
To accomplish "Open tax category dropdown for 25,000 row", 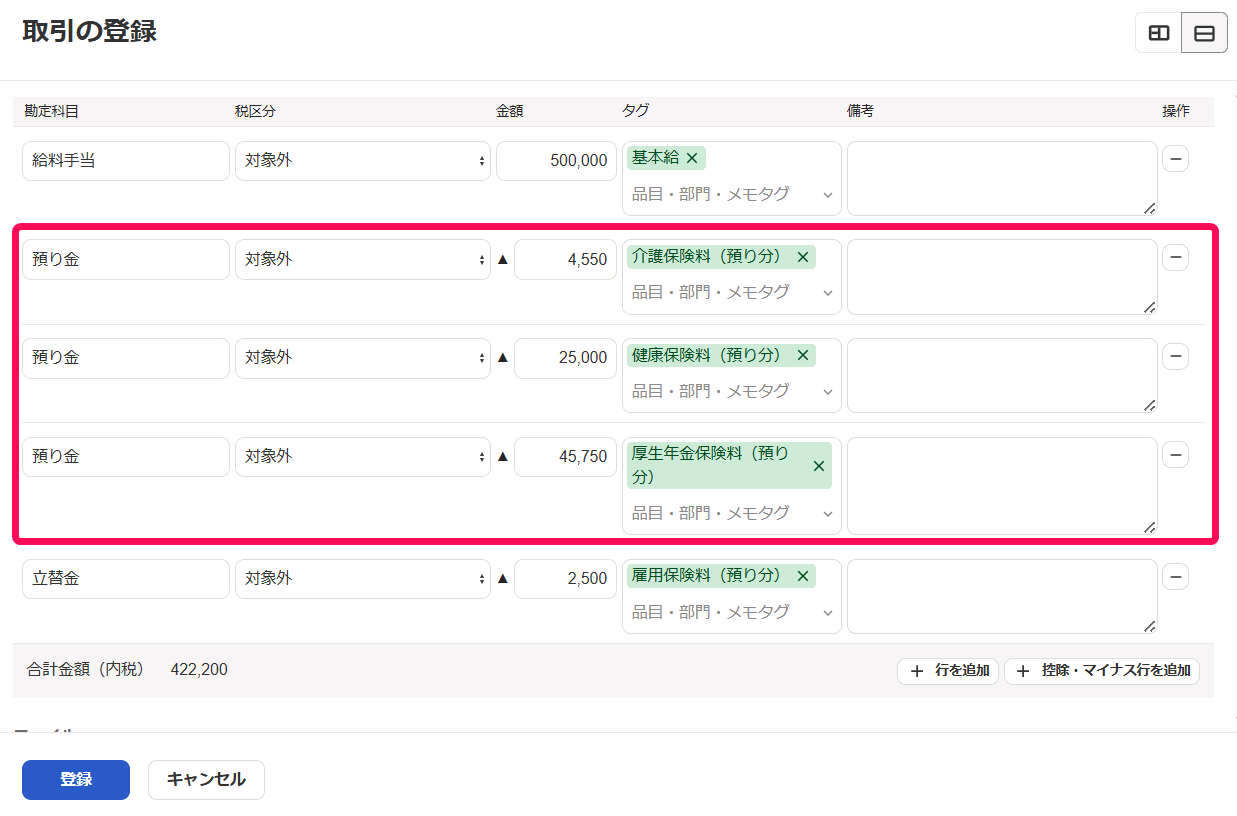I will [363, 358].
